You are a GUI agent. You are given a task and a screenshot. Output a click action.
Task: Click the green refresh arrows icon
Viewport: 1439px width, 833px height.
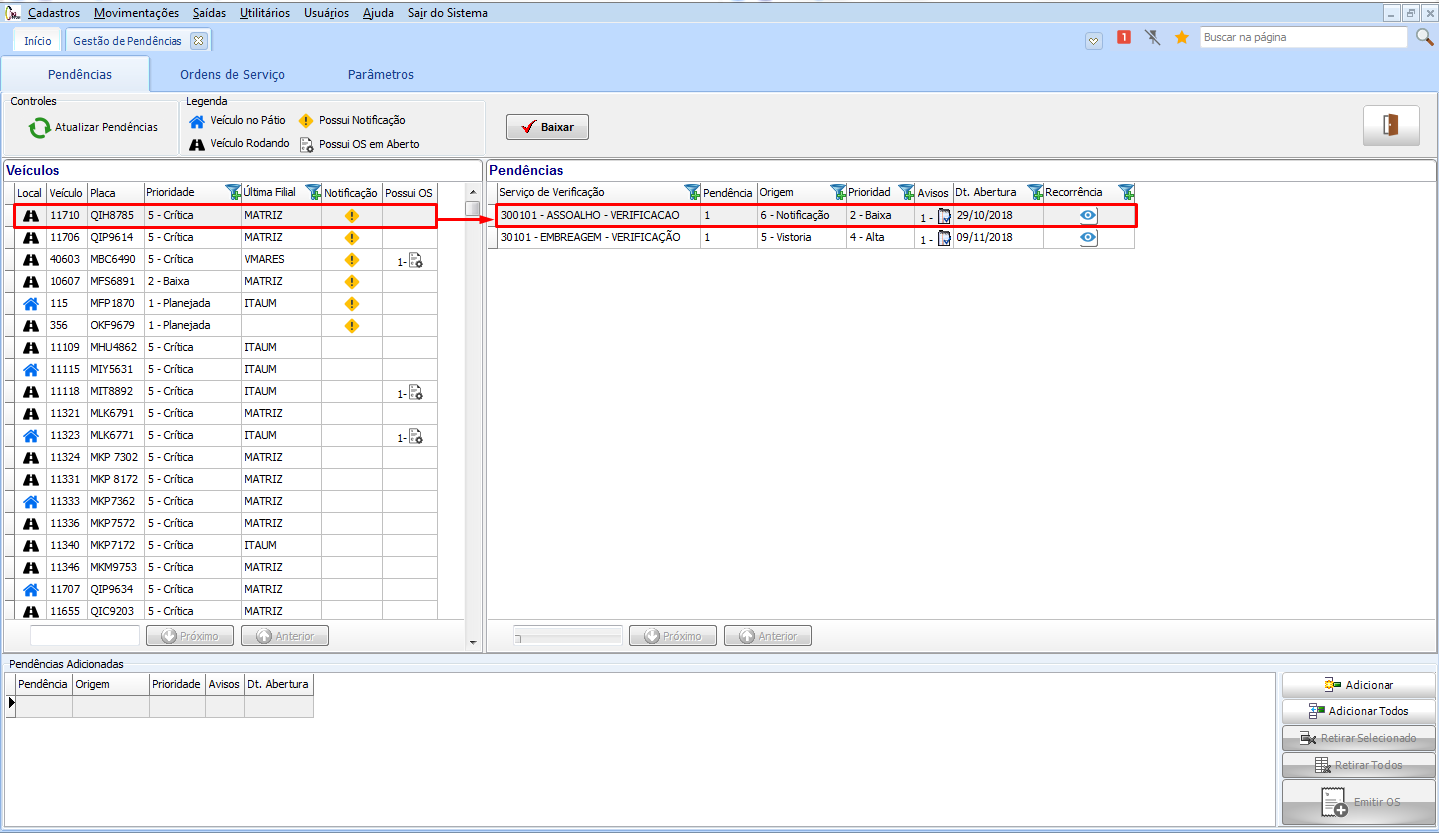(39, 128)
